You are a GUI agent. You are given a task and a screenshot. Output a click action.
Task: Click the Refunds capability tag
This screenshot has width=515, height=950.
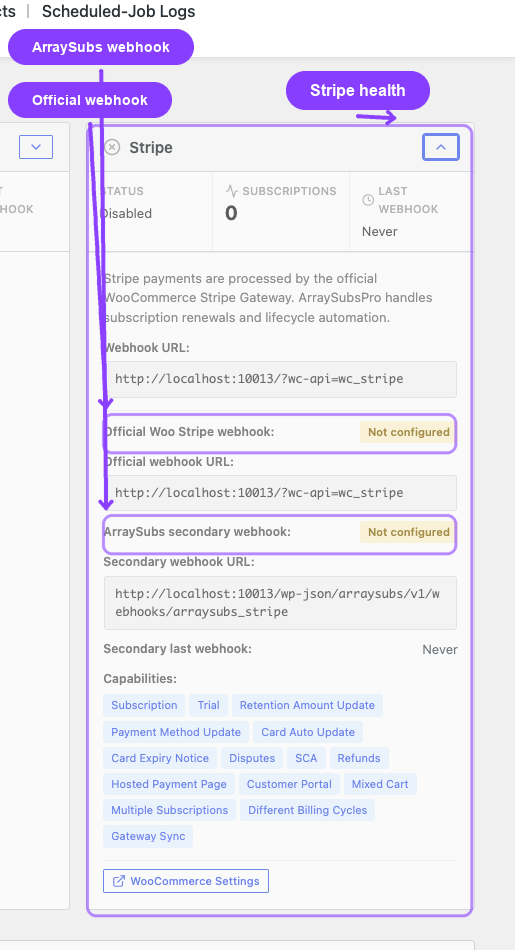(x=359, y=758)
